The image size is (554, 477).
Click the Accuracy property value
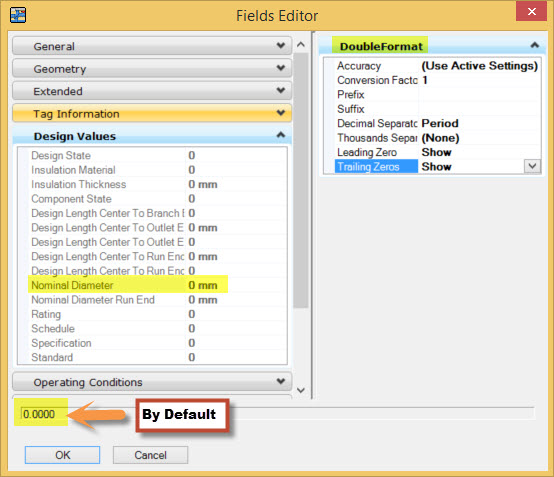coord(479,66)
